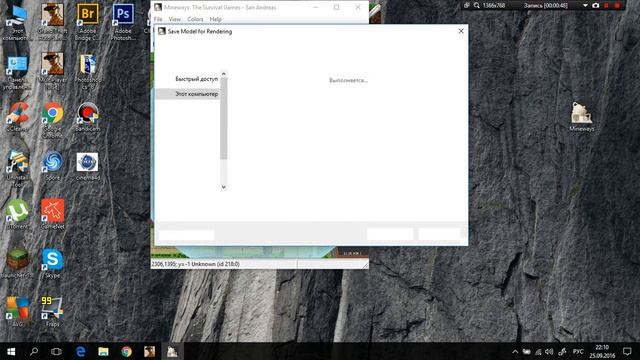The image size is (640, 360).
Task: Open the volume control in system tray
Action: (x=549, y=351)
